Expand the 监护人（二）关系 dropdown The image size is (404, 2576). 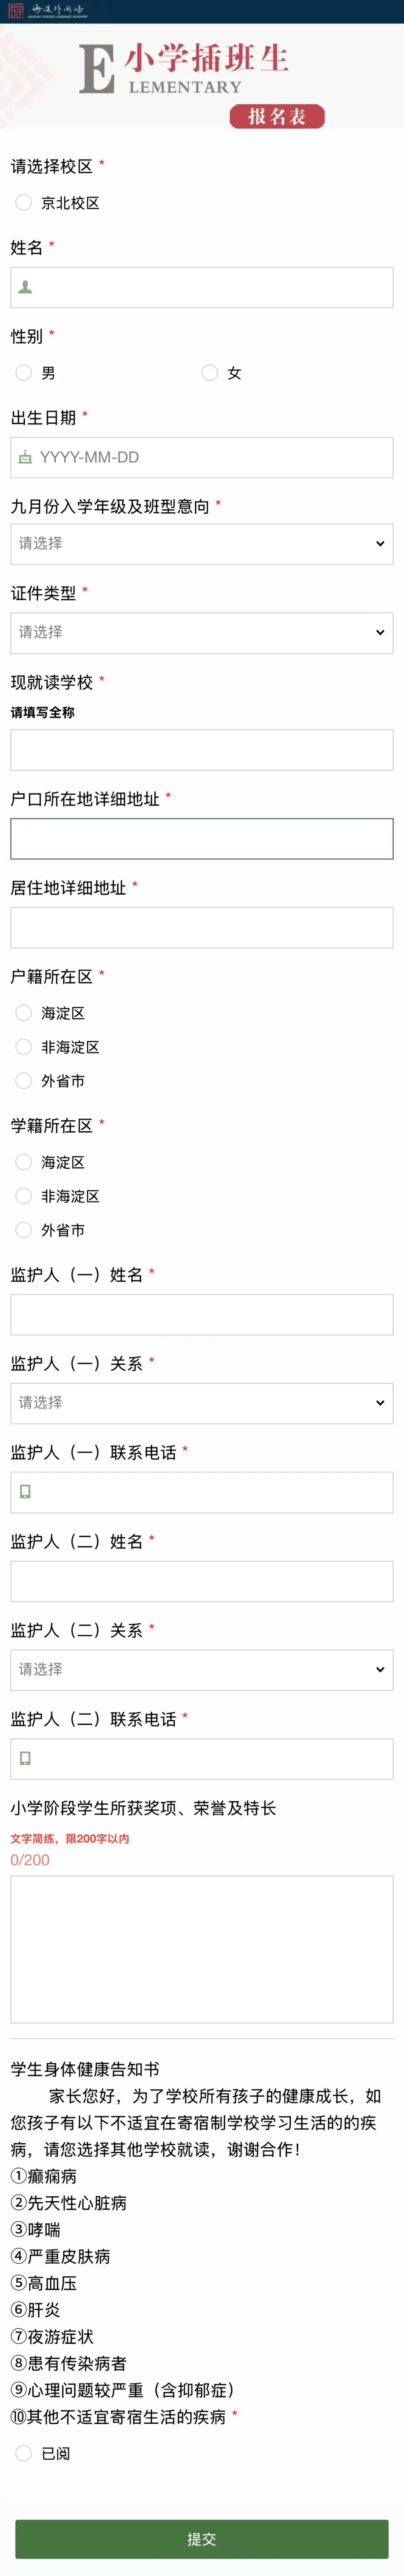[x=202, y=1670]
